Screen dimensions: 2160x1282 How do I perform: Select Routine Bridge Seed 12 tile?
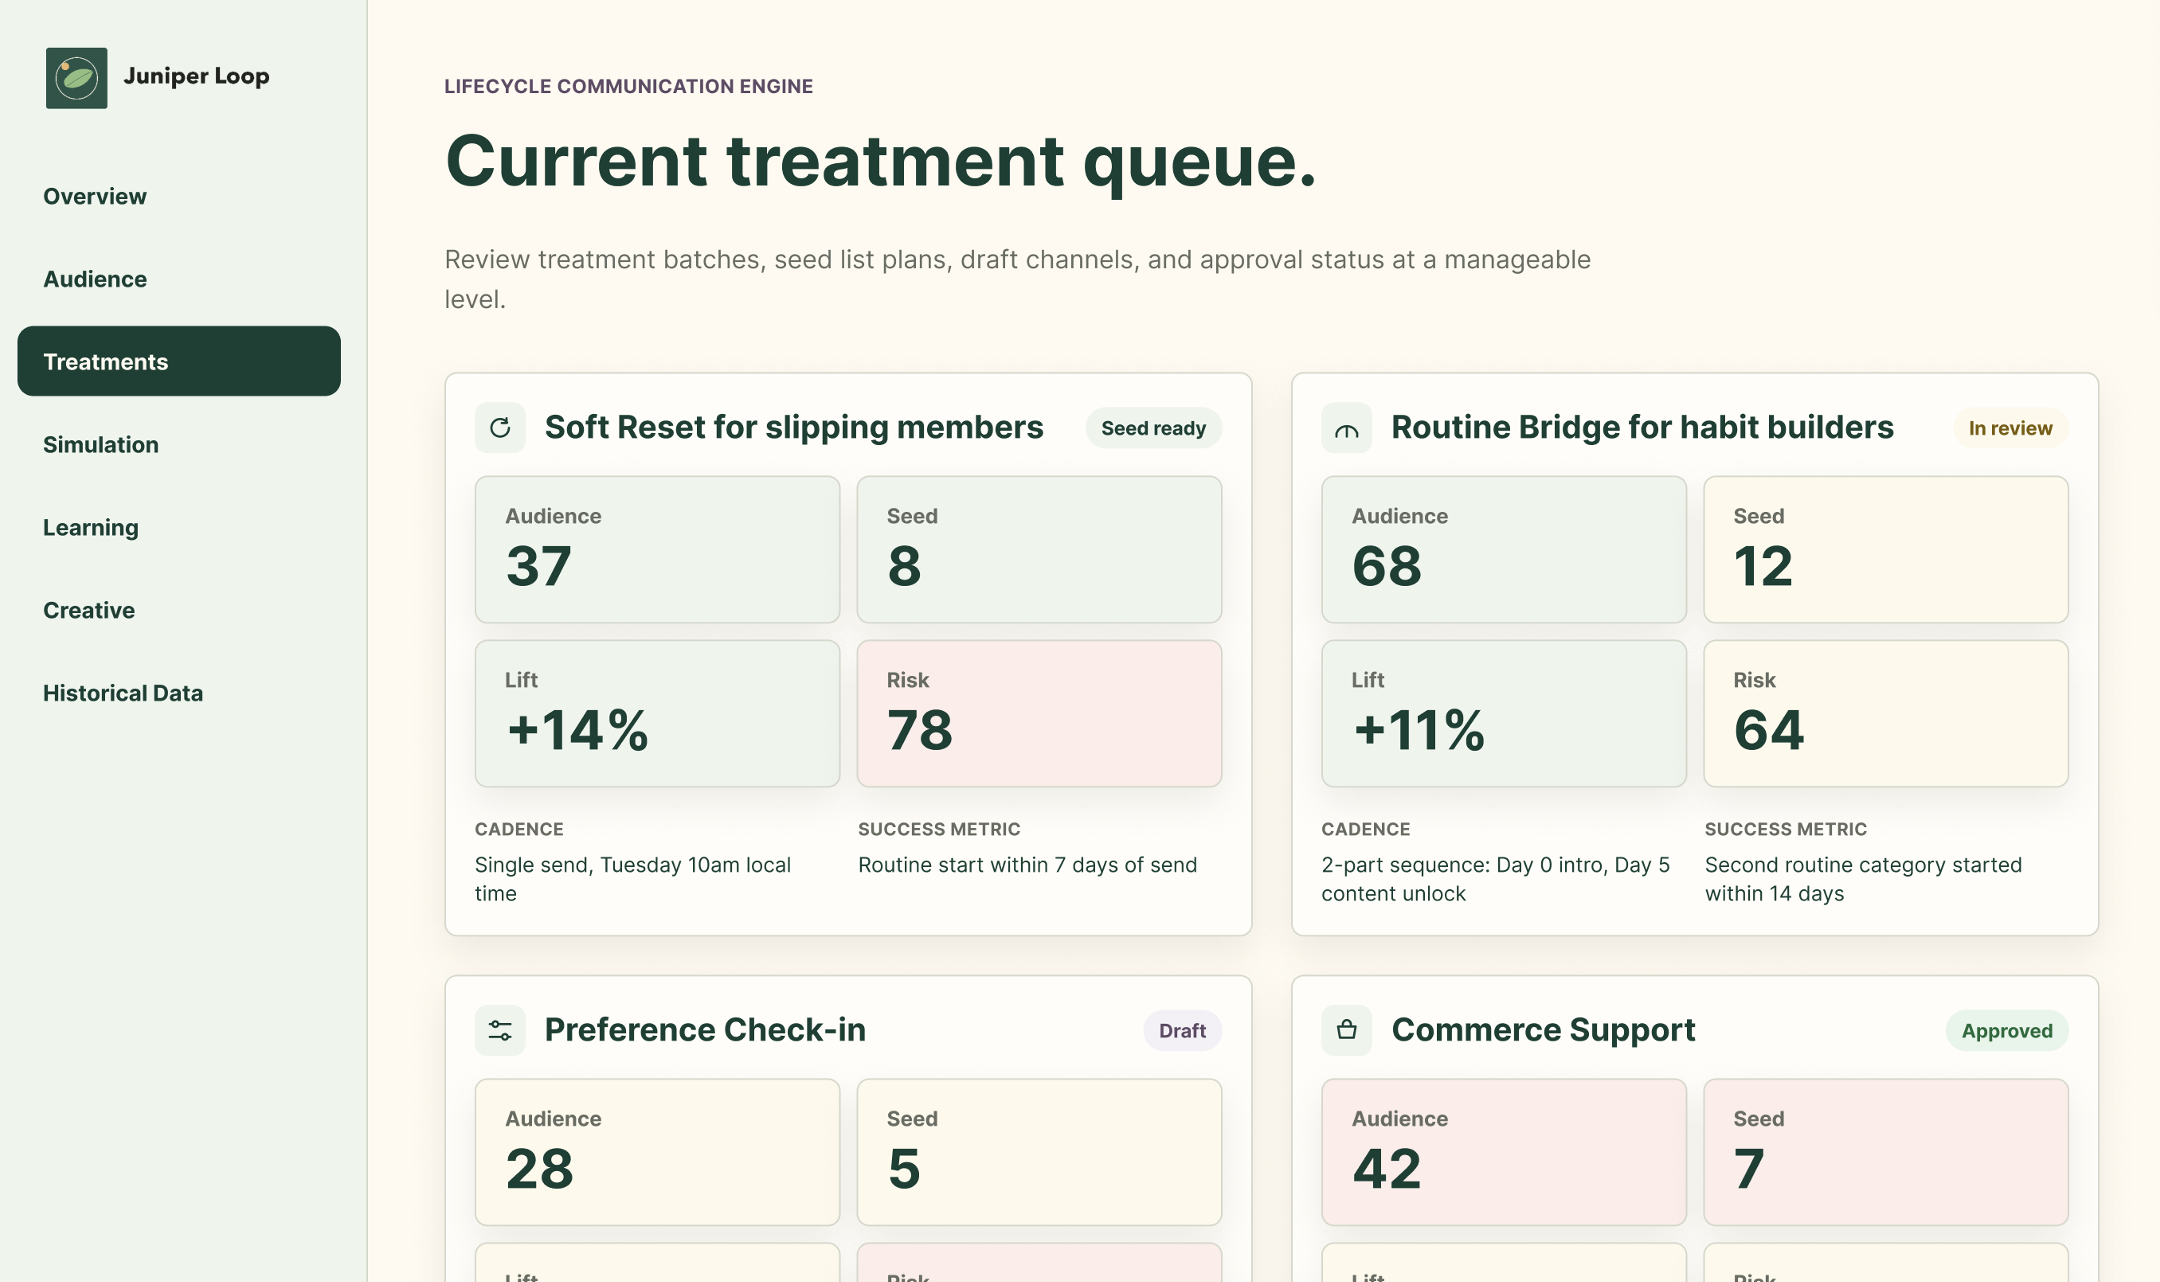click(1886, 549)
